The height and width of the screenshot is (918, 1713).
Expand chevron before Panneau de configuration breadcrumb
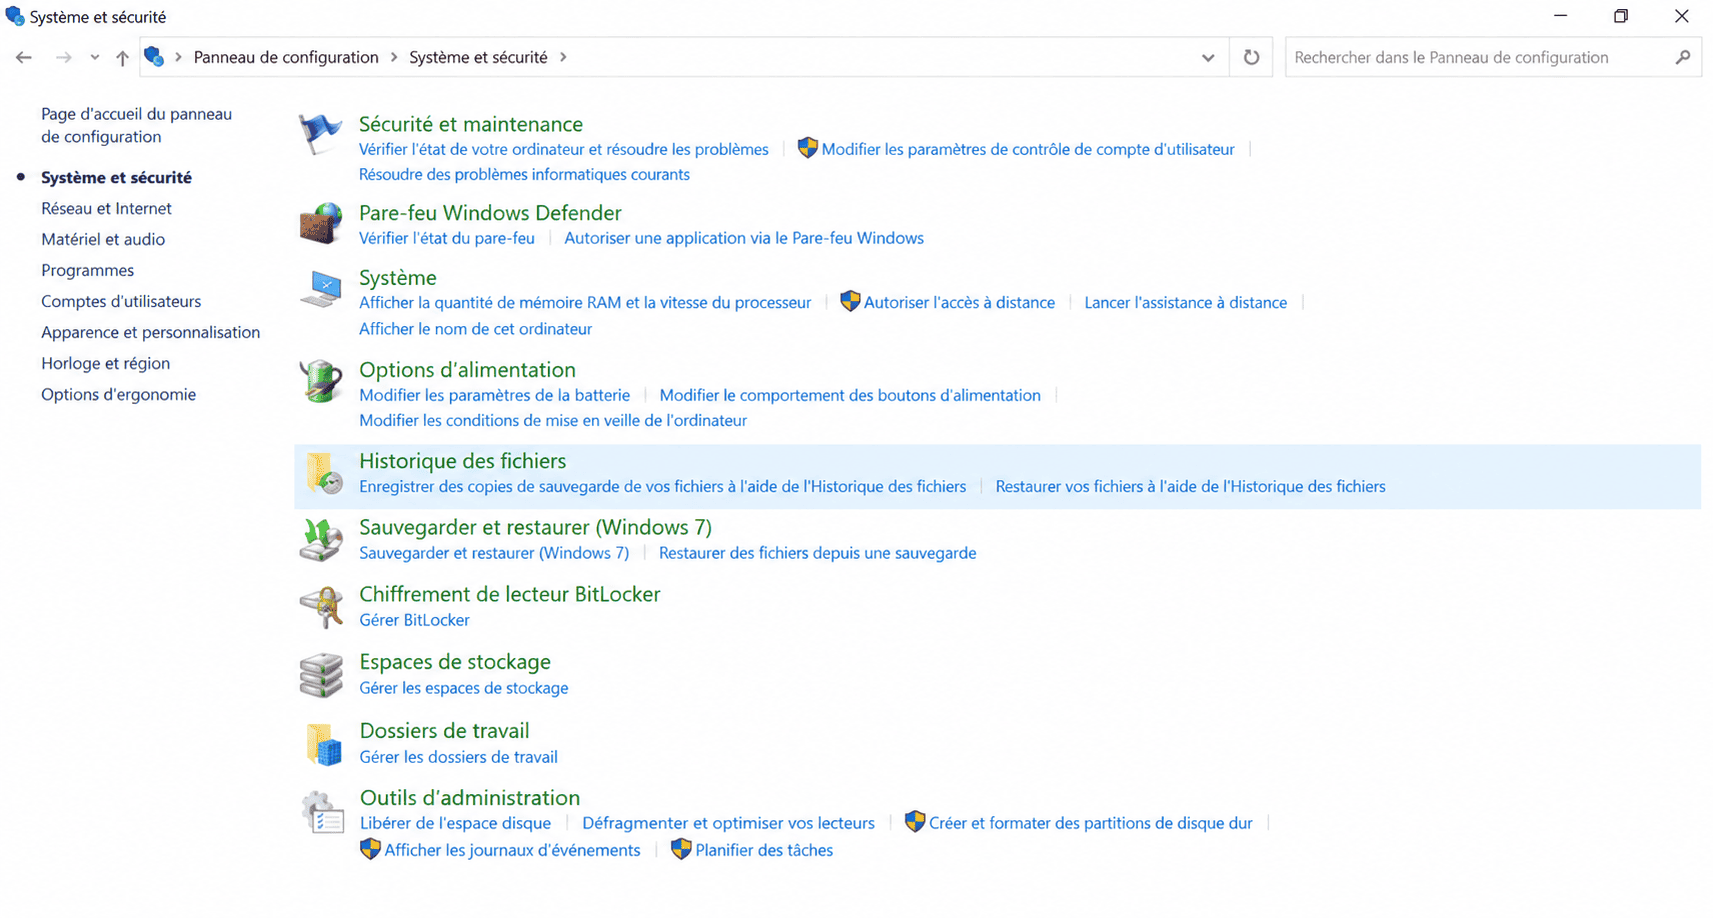pos(179,57)
